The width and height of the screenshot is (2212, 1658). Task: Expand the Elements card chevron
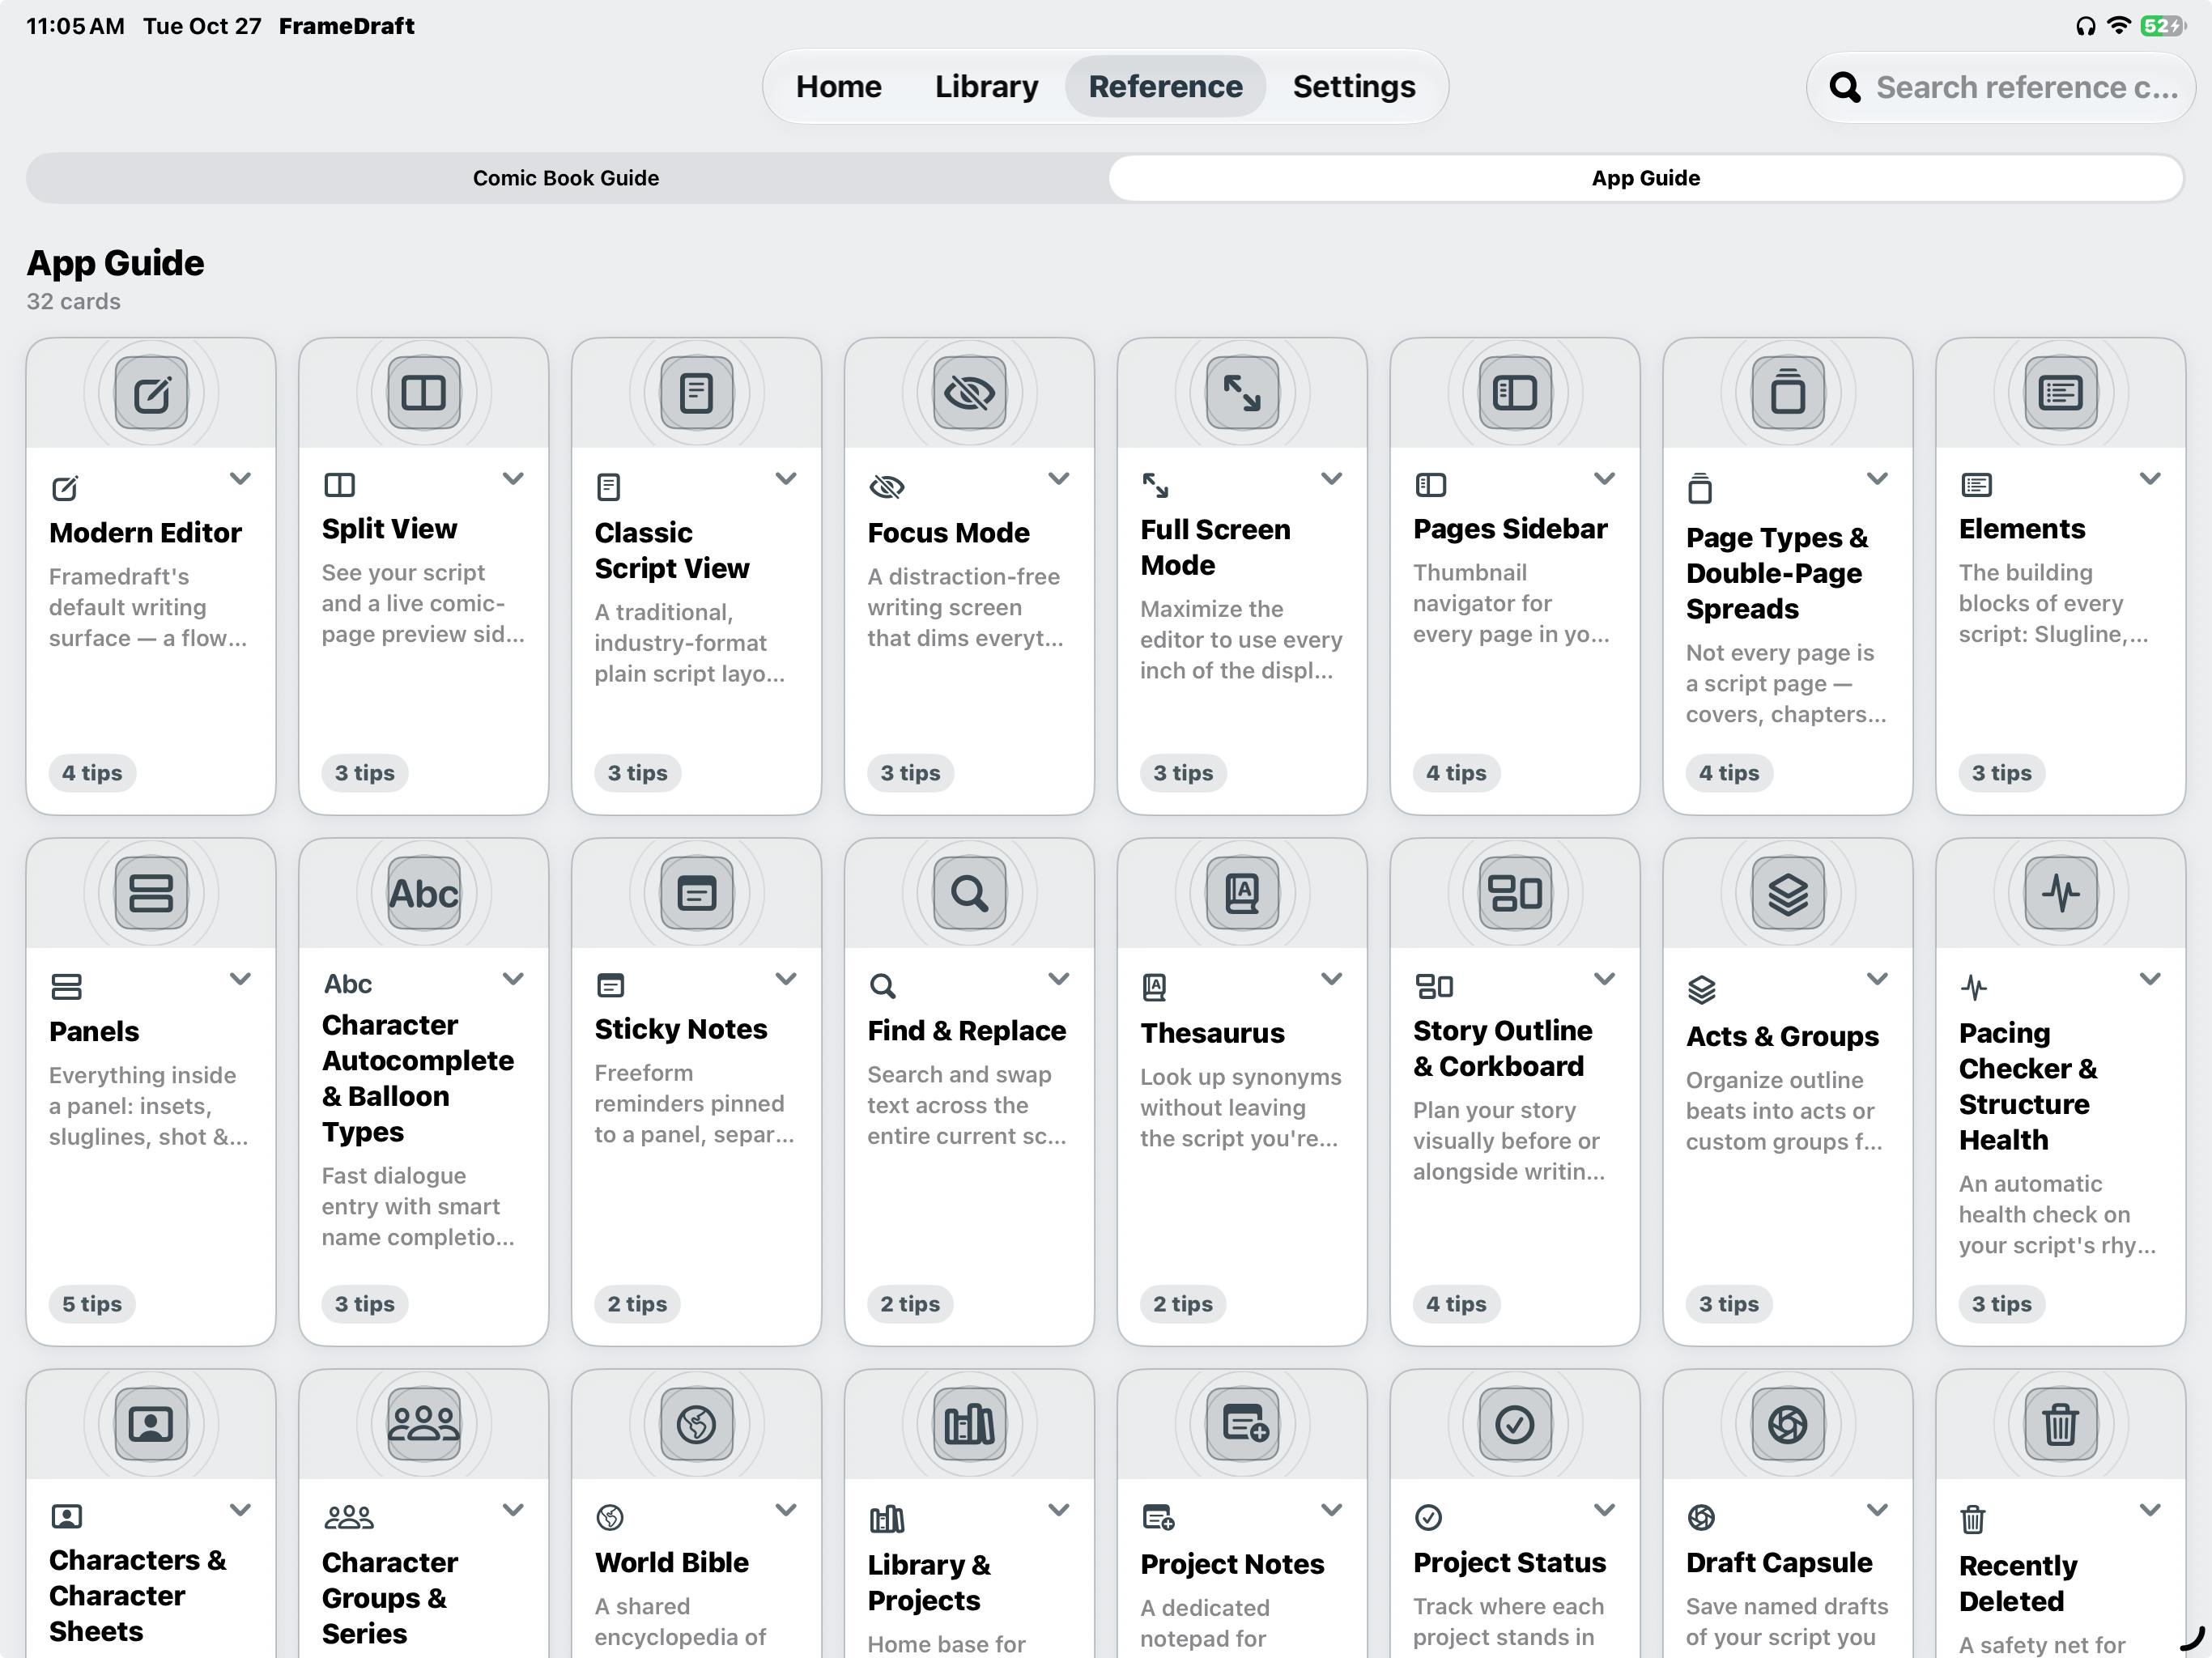pyautogui.click(x=2150, y=479)
